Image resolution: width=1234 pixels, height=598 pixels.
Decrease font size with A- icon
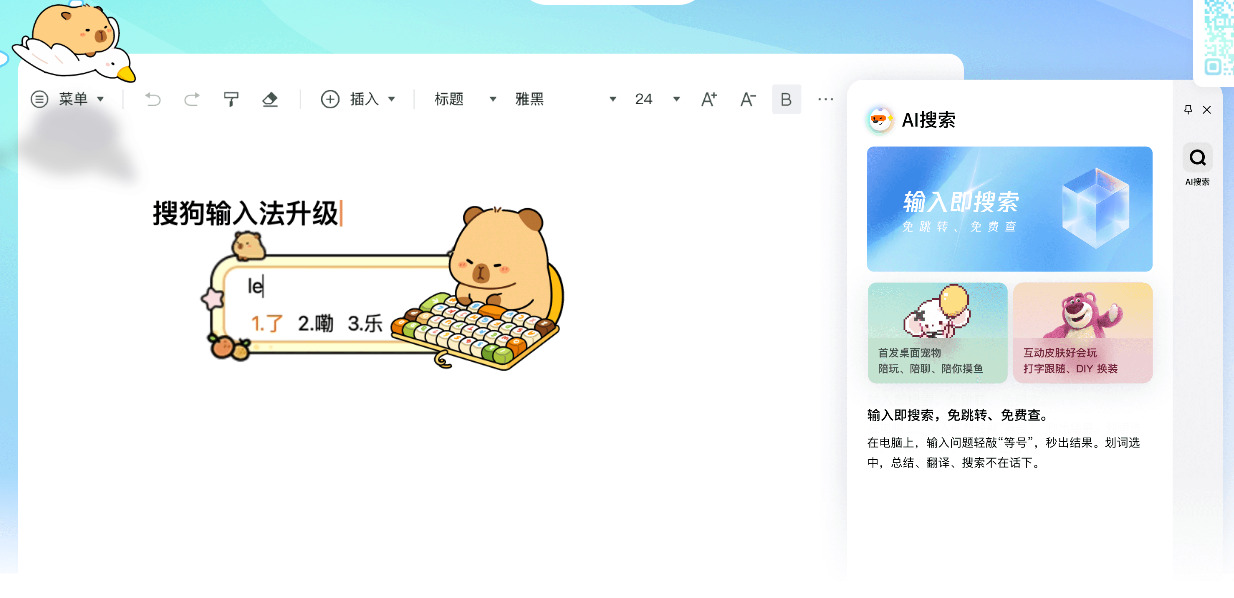pos(748,99)
